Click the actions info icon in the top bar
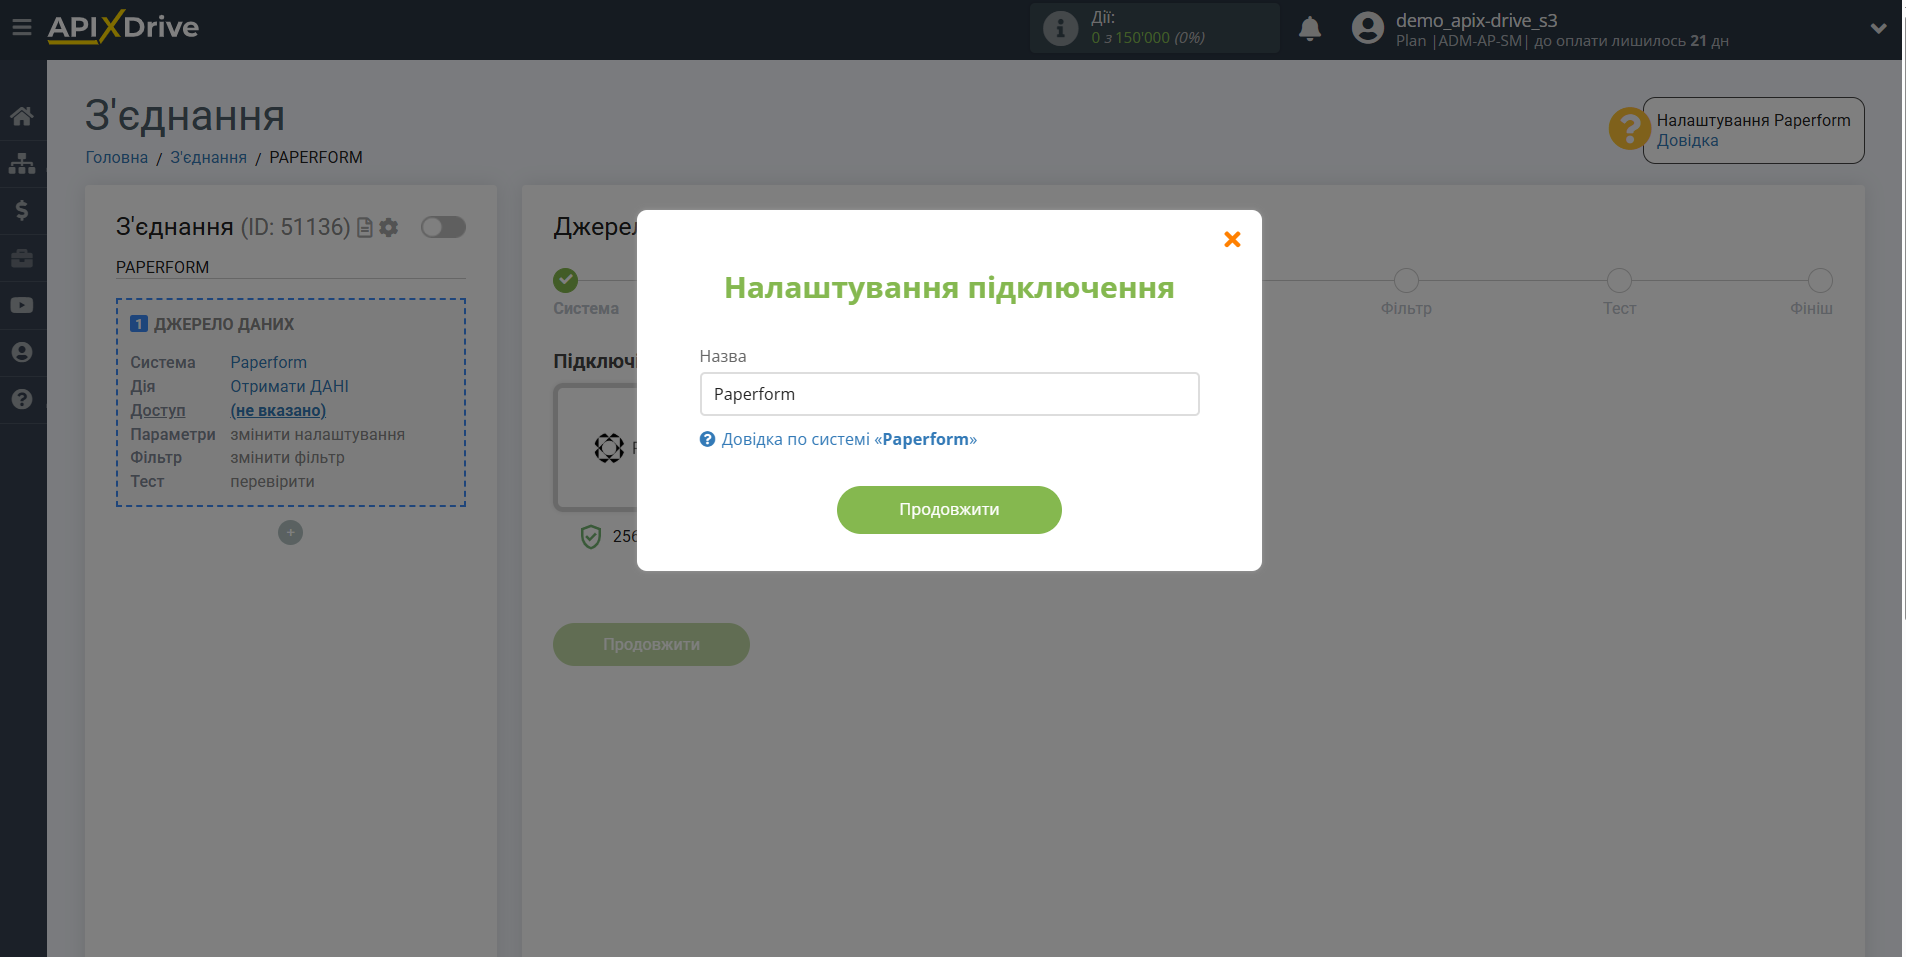This screenshot has width=1906, height=957. coord(1060,28)
